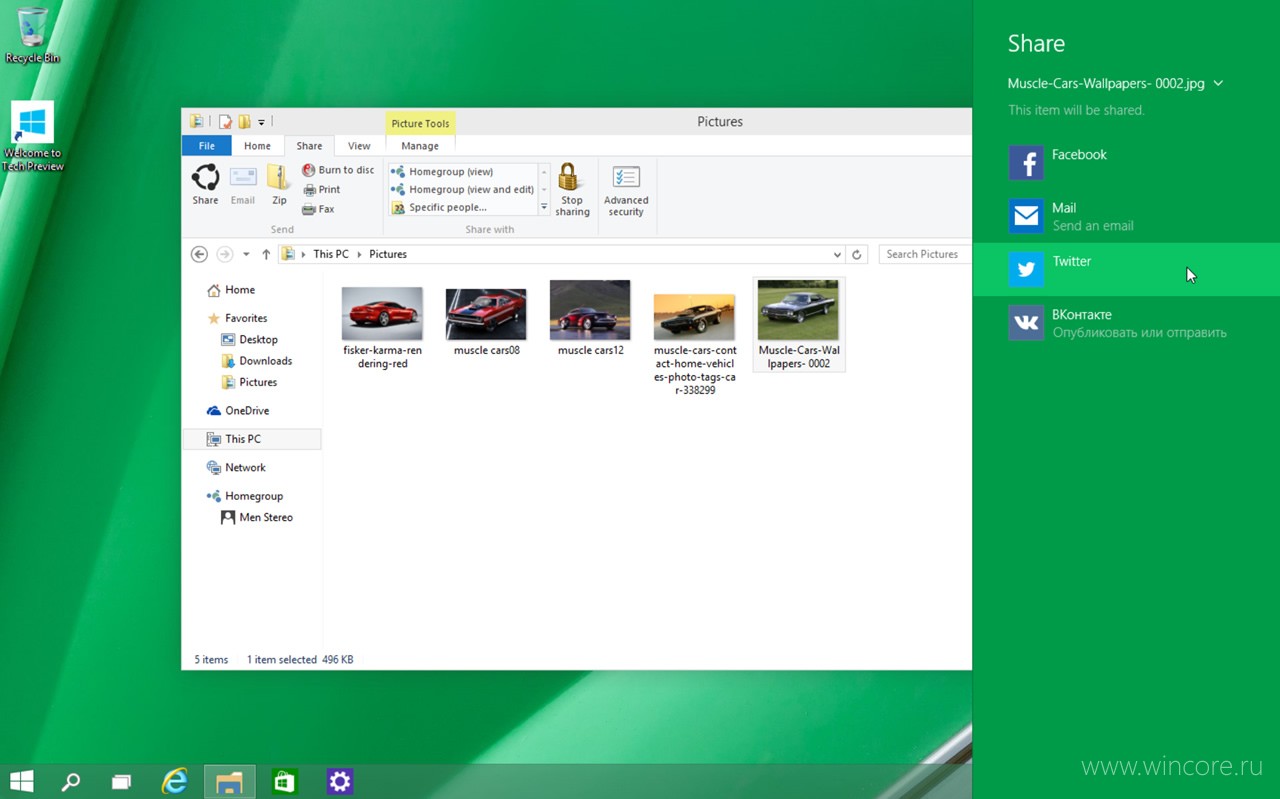1280x799 pixels.
Task: Click This PC in the address bar
Action: point(331,254)
